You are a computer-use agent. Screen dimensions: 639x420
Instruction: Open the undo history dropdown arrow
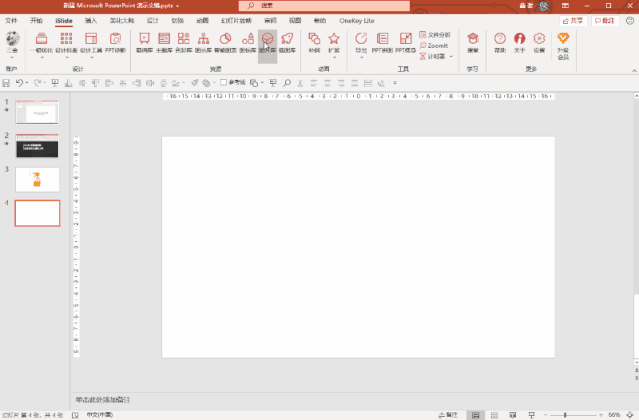click(x=26, y=83)
